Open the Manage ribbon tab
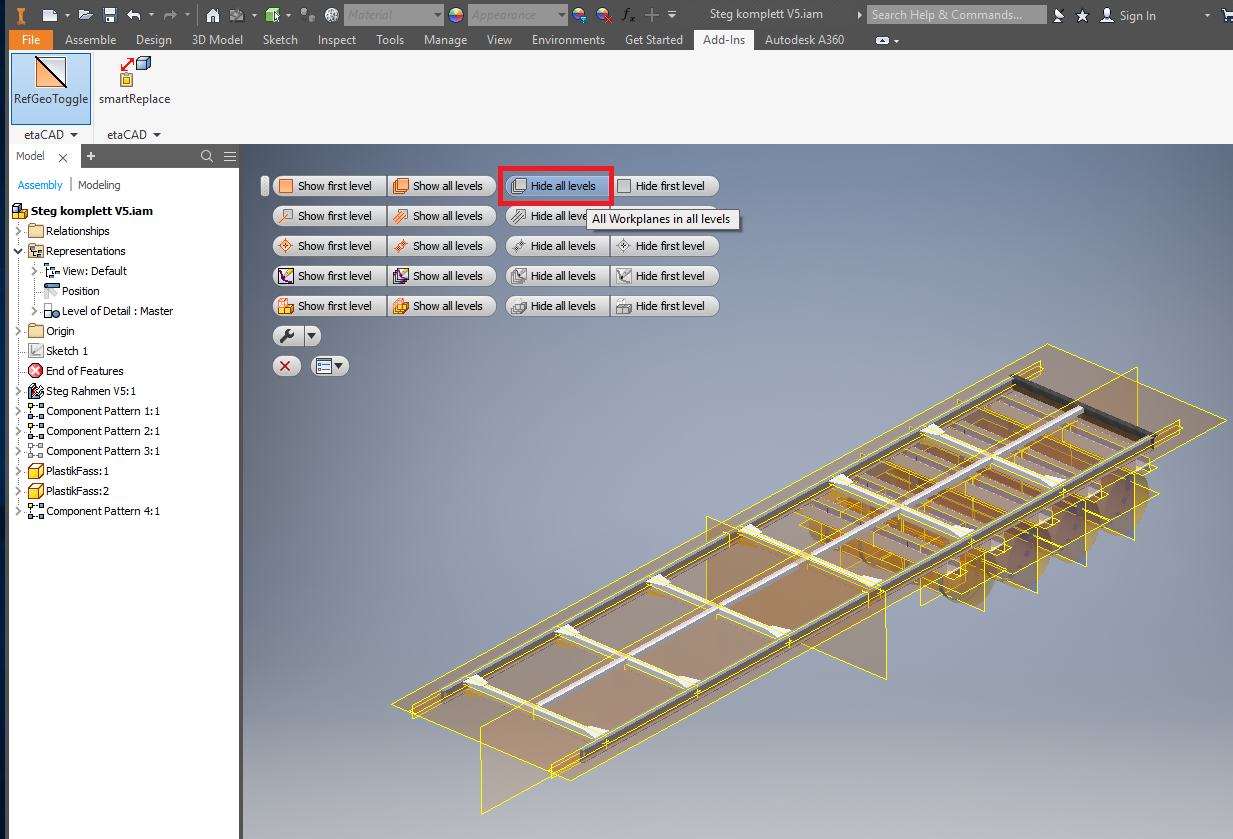The height and width of the screenshot is (839, 1233). tap(445, 40)
